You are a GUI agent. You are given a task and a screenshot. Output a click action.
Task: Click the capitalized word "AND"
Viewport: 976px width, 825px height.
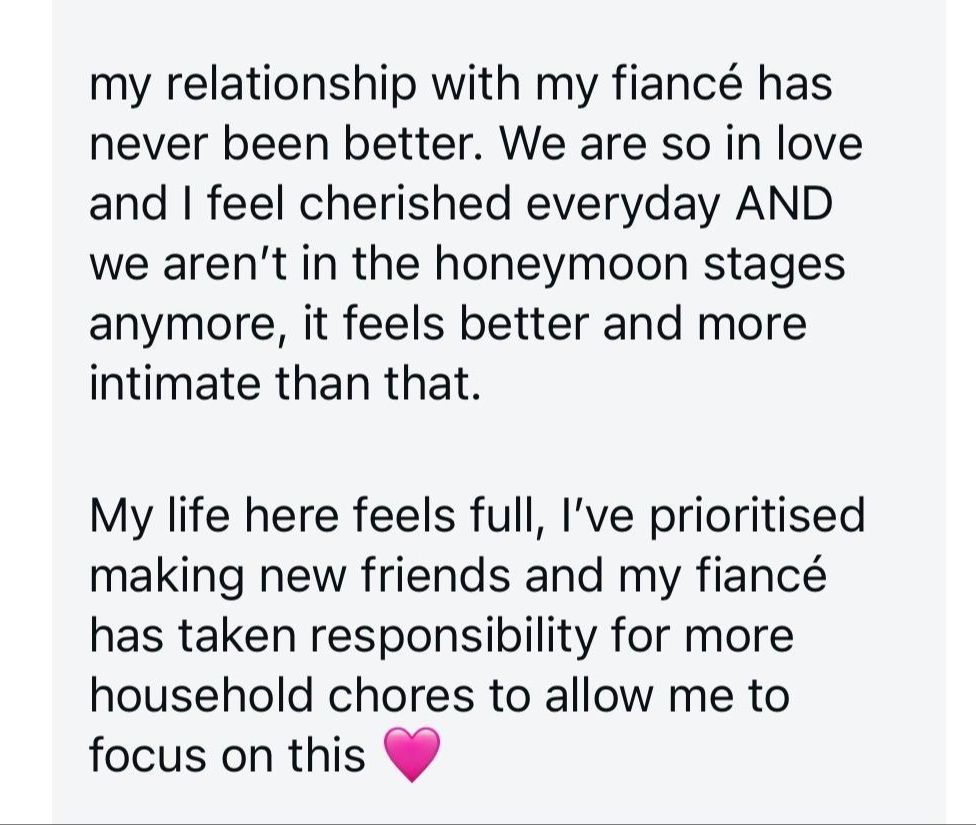(x=784, y=204)
